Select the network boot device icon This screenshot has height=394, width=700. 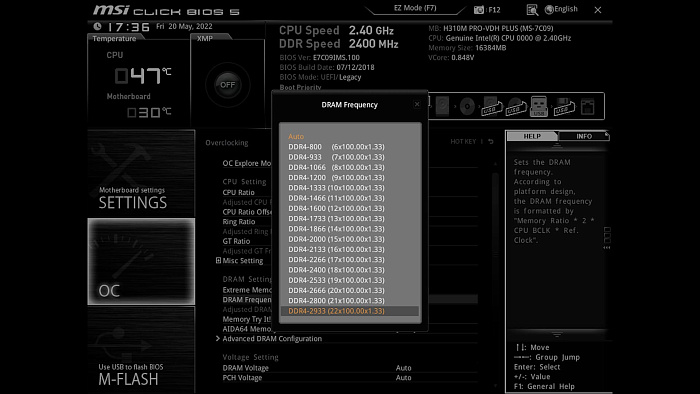588,107
